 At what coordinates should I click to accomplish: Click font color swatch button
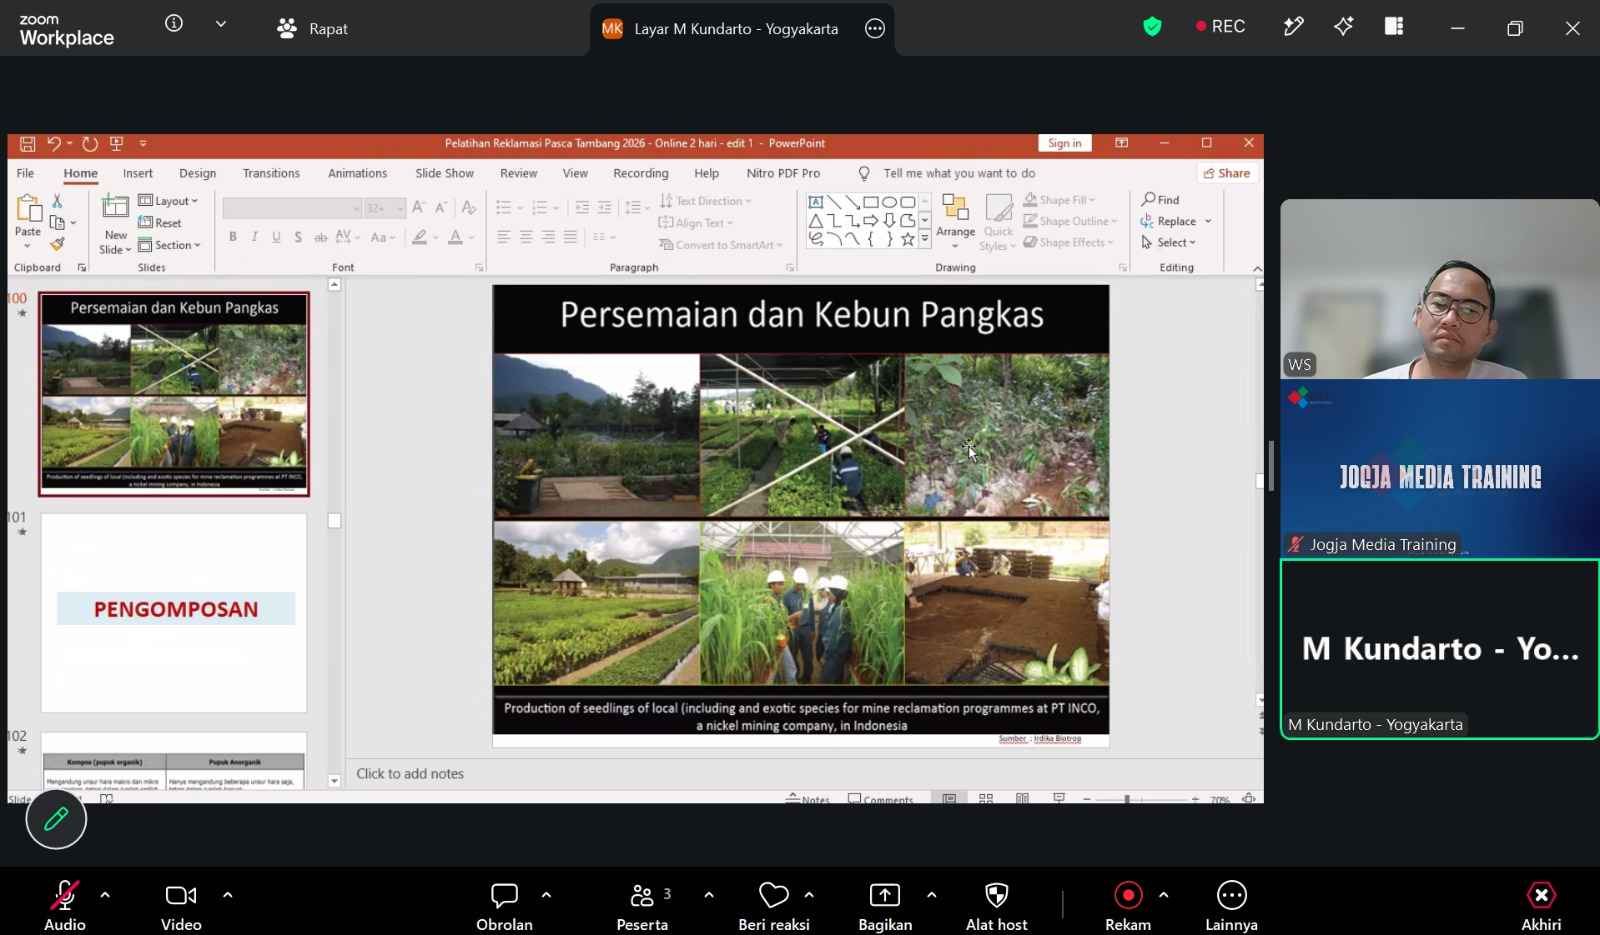point(455,237)
